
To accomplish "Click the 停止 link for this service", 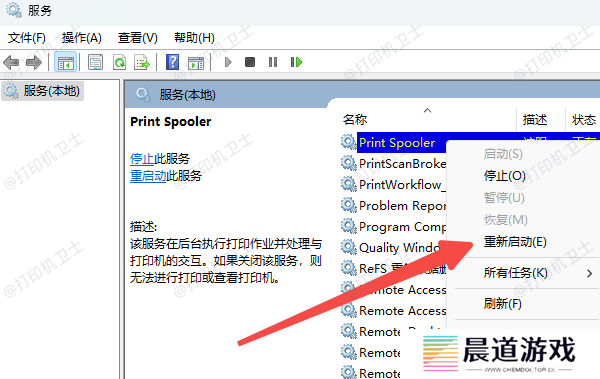I will point(142,158).
